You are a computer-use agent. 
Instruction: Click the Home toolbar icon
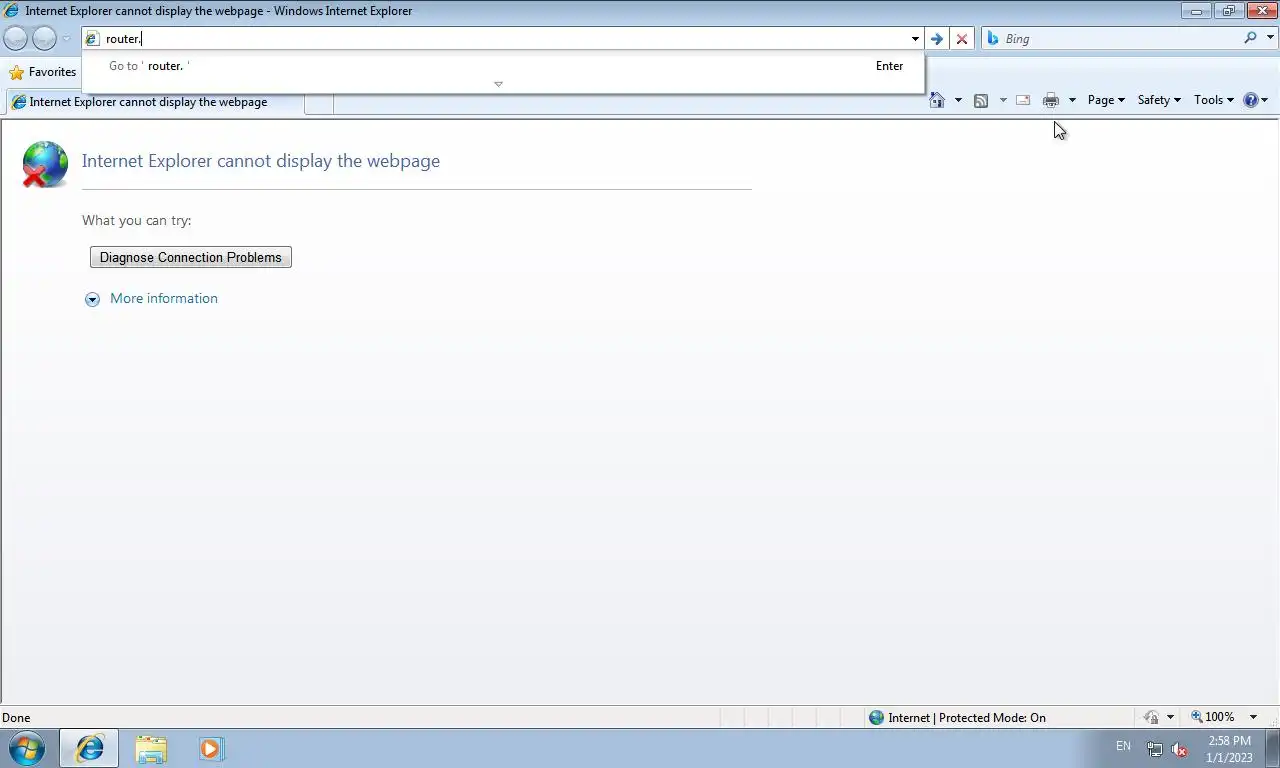coord(937,100)
